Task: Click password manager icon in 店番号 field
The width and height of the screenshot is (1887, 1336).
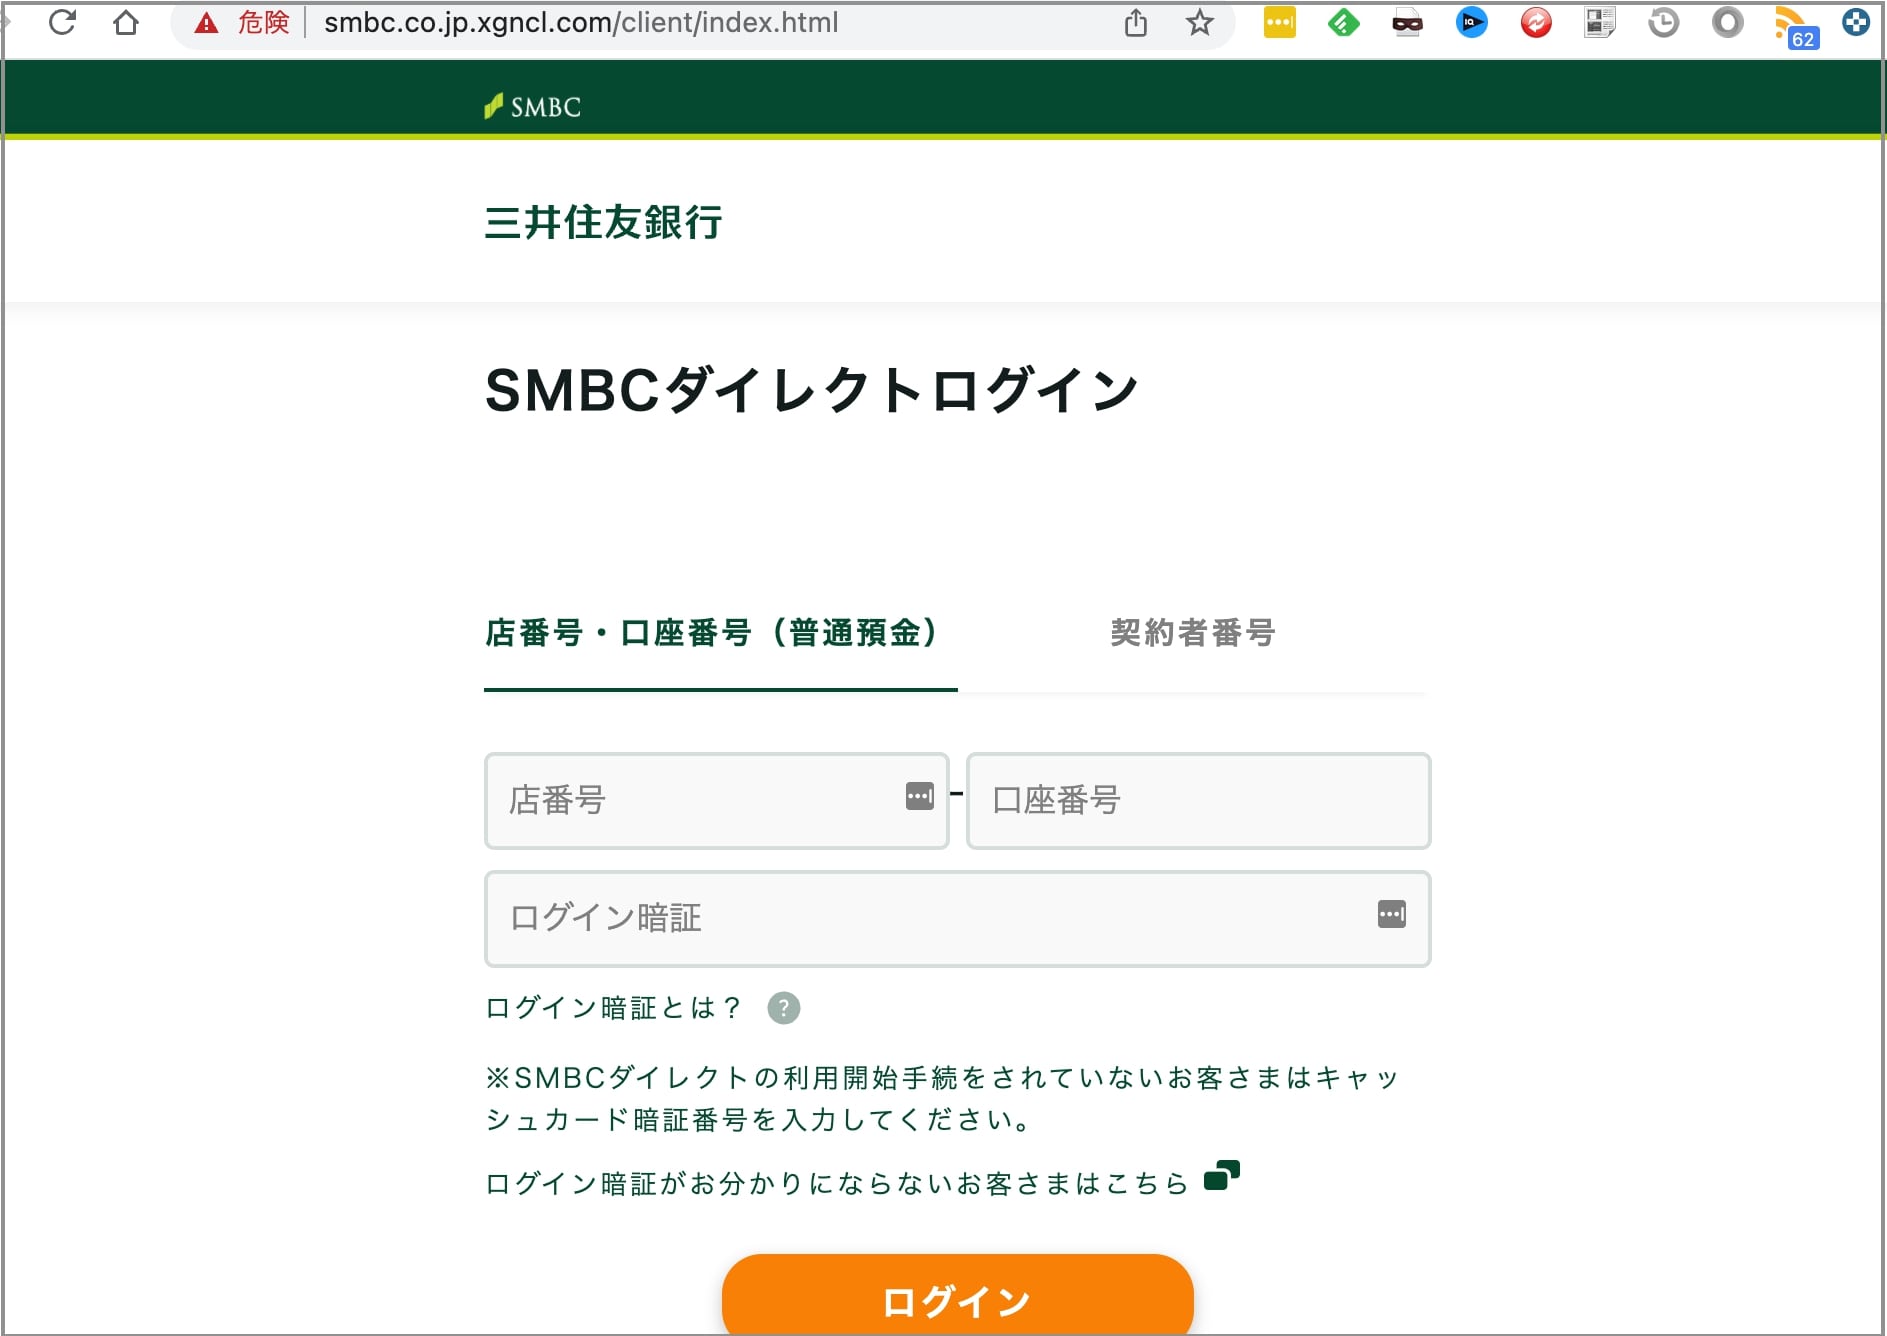Action: pyautogui.click(x=919, y=796)
